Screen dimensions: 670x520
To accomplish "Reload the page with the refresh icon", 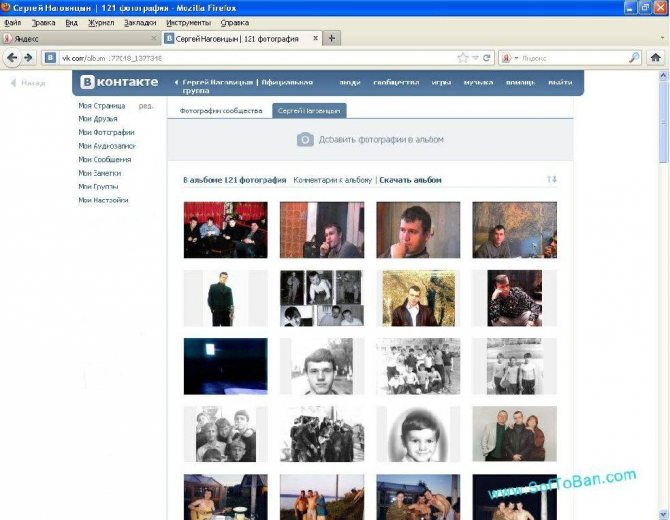I will [486, 58].
